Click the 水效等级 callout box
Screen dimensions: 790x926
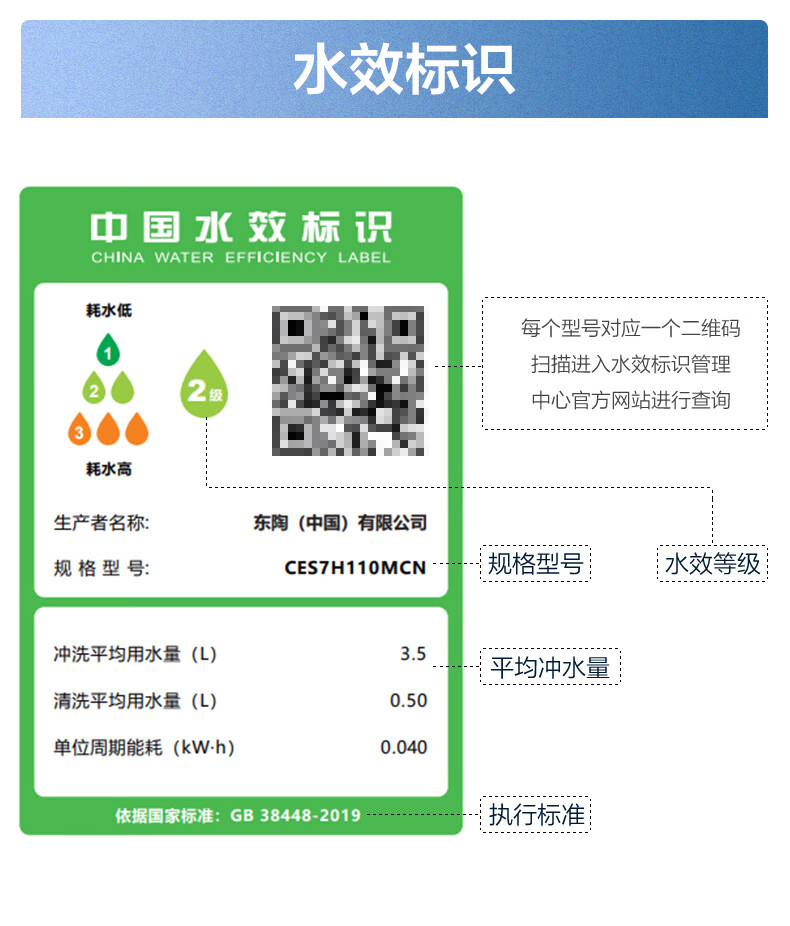pyautogui.click(x=712, y=563)
